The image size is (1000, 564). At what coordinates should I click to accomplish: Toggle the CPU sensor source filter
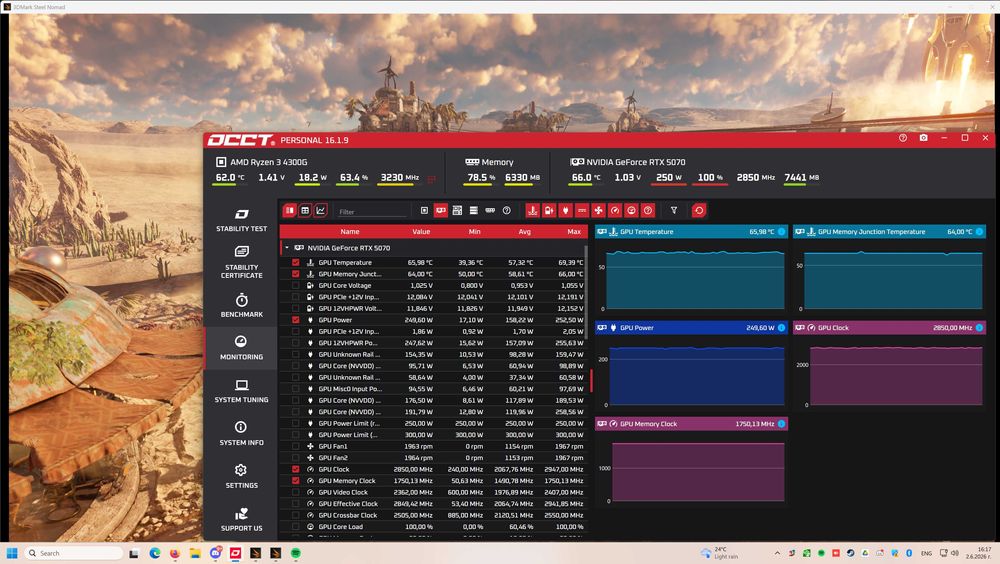click(x=424, y=211)
